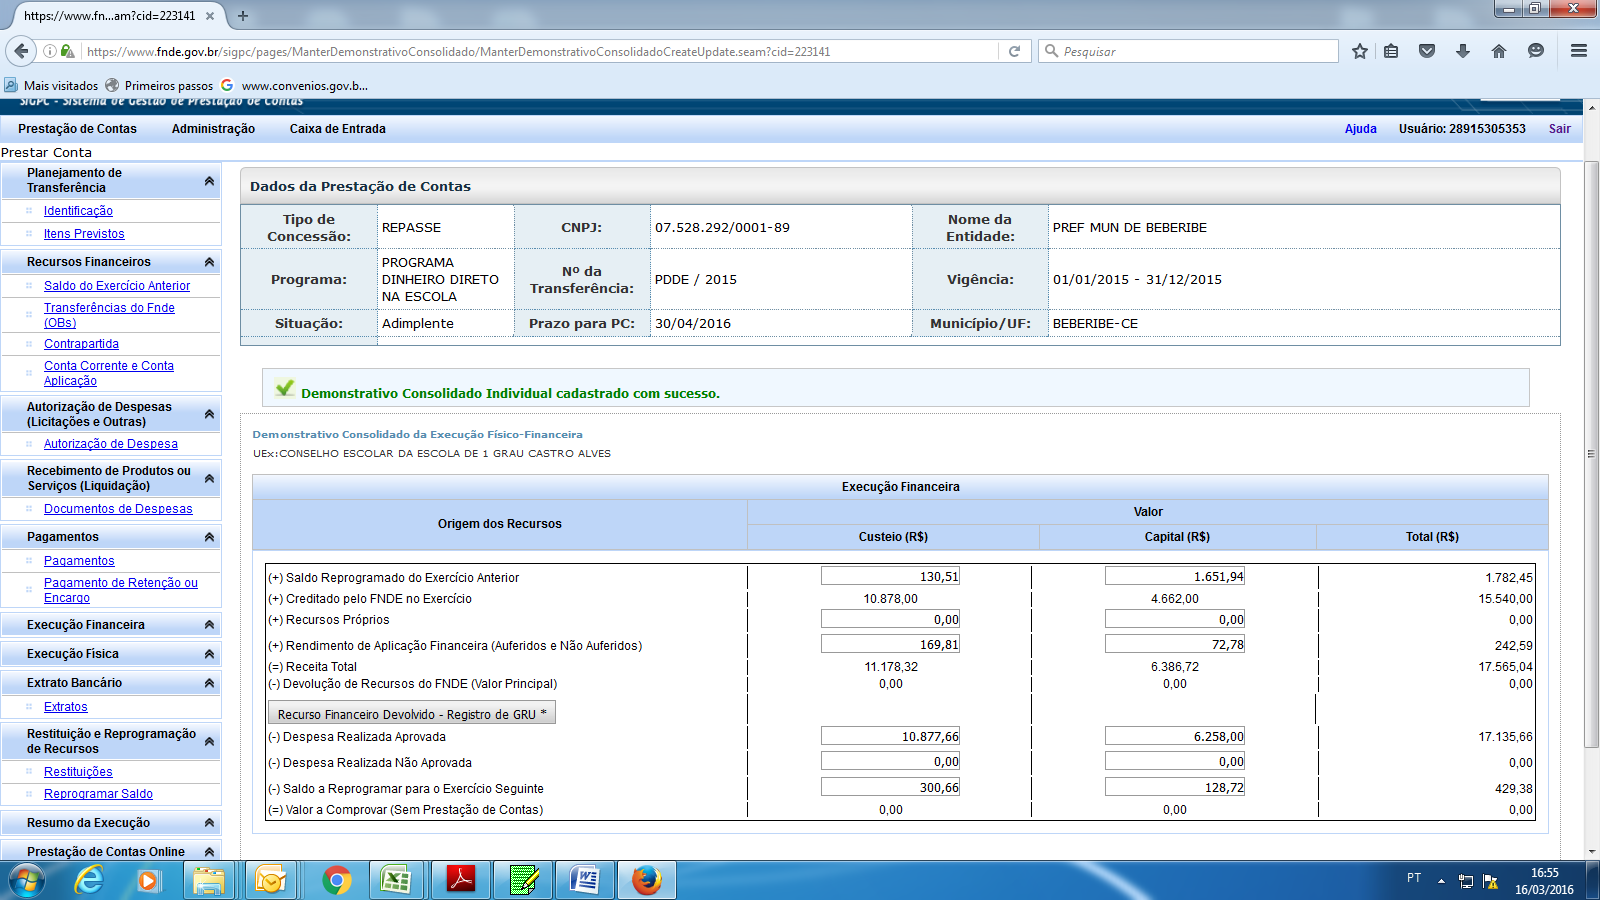This screenshot has width=1600, height=900.
Task: Click the Pocket save icon
Action: [1427, 51]
